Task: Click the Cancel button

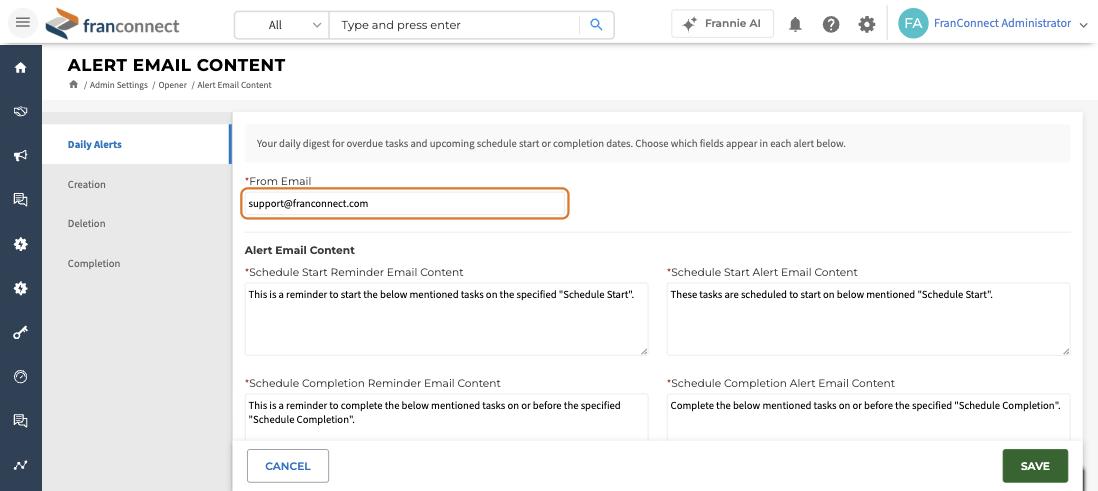Action: (x=288, y=466)
